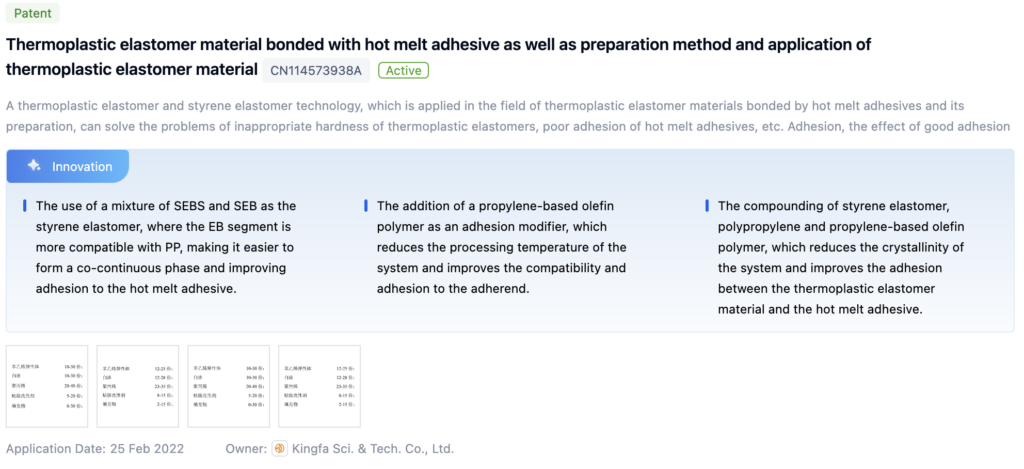The height and width of the screenshot is (469, 1024).
Task: Click the blue marker beside compounding point
Action: pyautogui.click(x=707, y=206)
